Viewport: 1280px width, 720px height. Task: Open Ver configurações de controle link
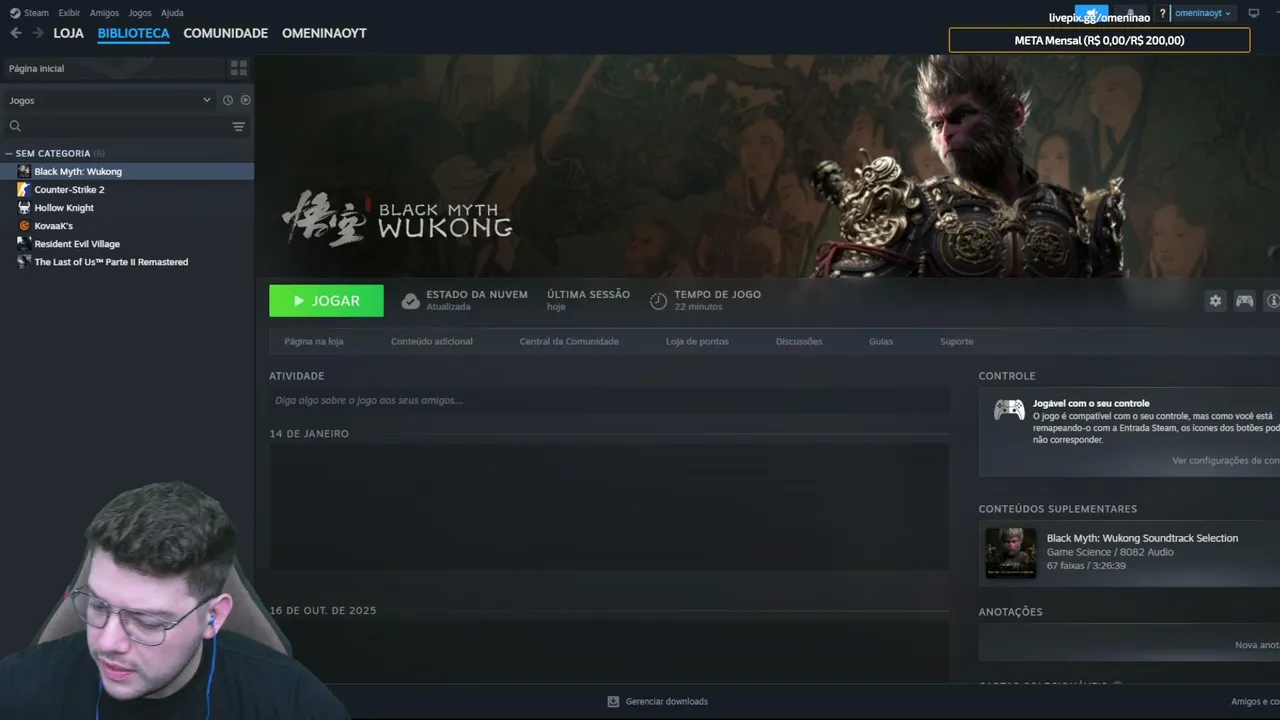[1226, 461]
